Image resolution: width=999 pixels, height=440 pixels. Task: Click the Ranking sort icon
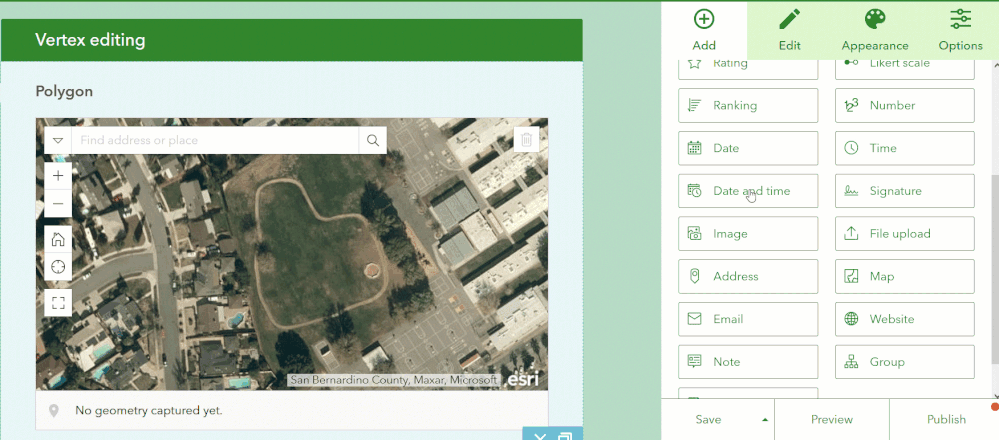694,105
